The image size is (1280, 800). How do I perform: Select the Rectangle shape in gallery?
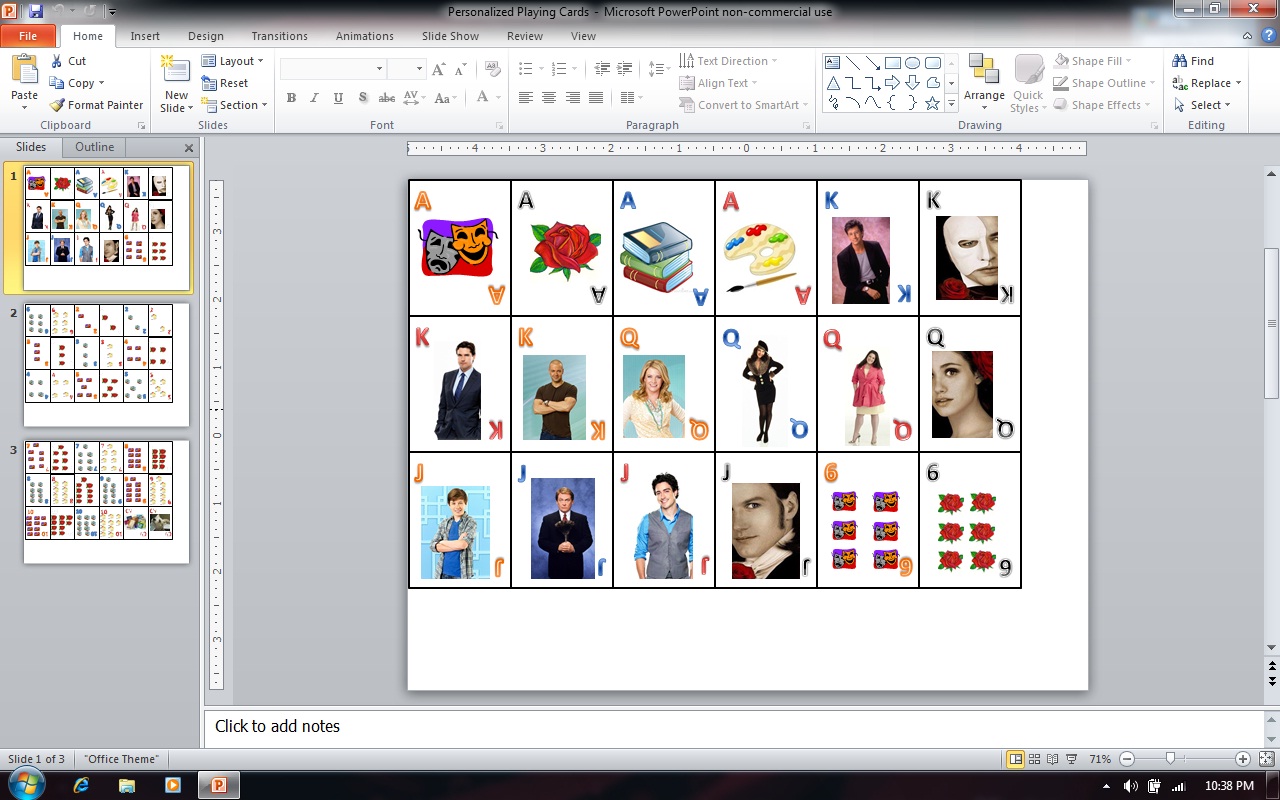pyautogui.click(x=893, y=62)
